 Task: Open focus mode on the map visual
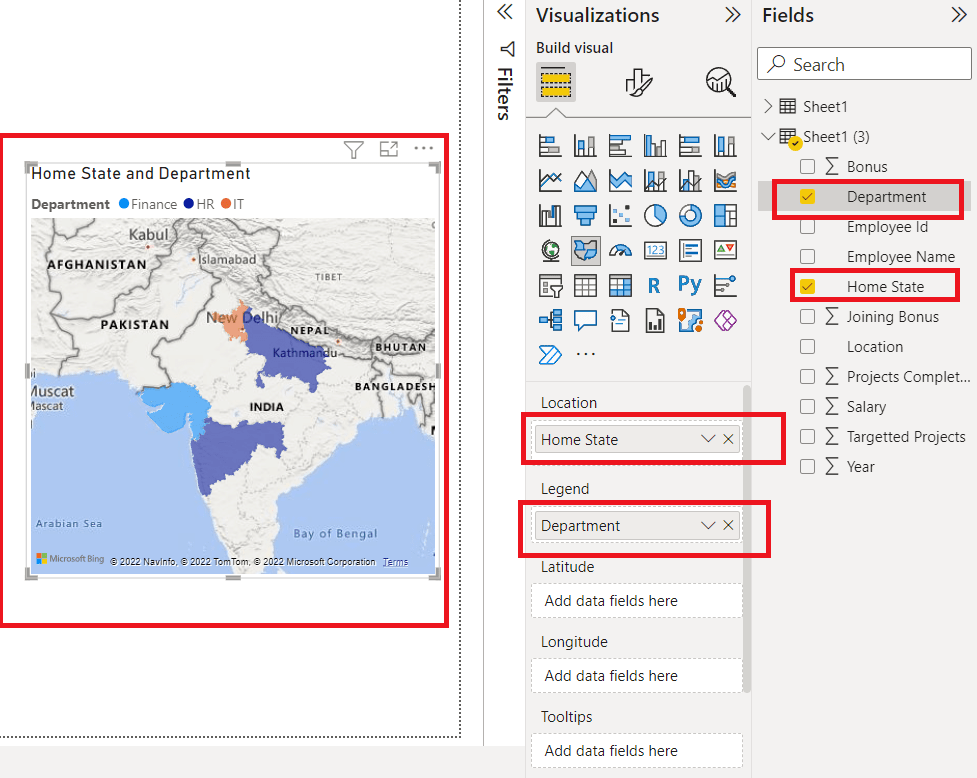[389, 148]
